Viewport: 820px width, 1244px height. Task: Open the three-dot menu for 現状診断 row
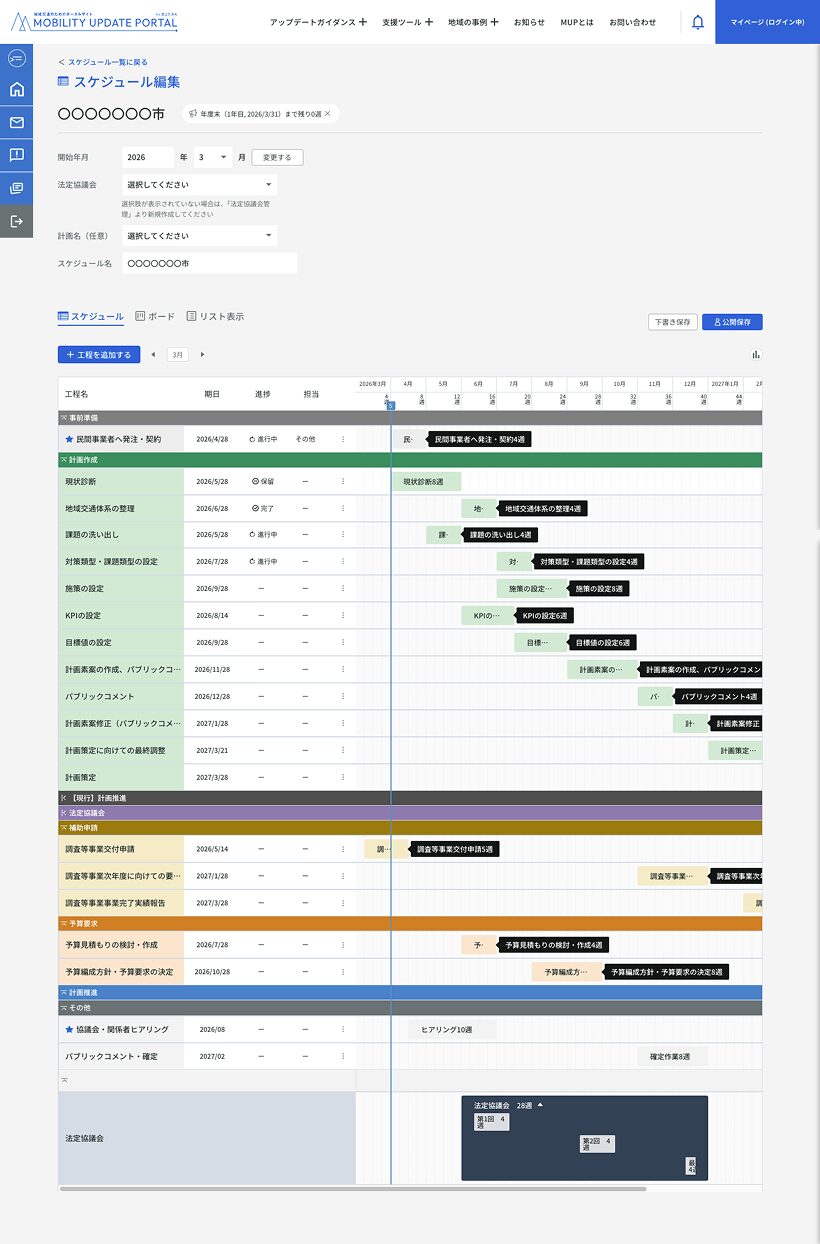[x=342, y=481]
